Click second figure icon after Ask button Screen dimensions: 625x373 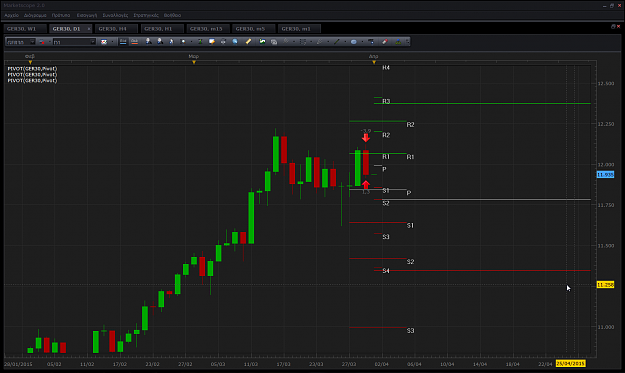(x=160, y=41)
